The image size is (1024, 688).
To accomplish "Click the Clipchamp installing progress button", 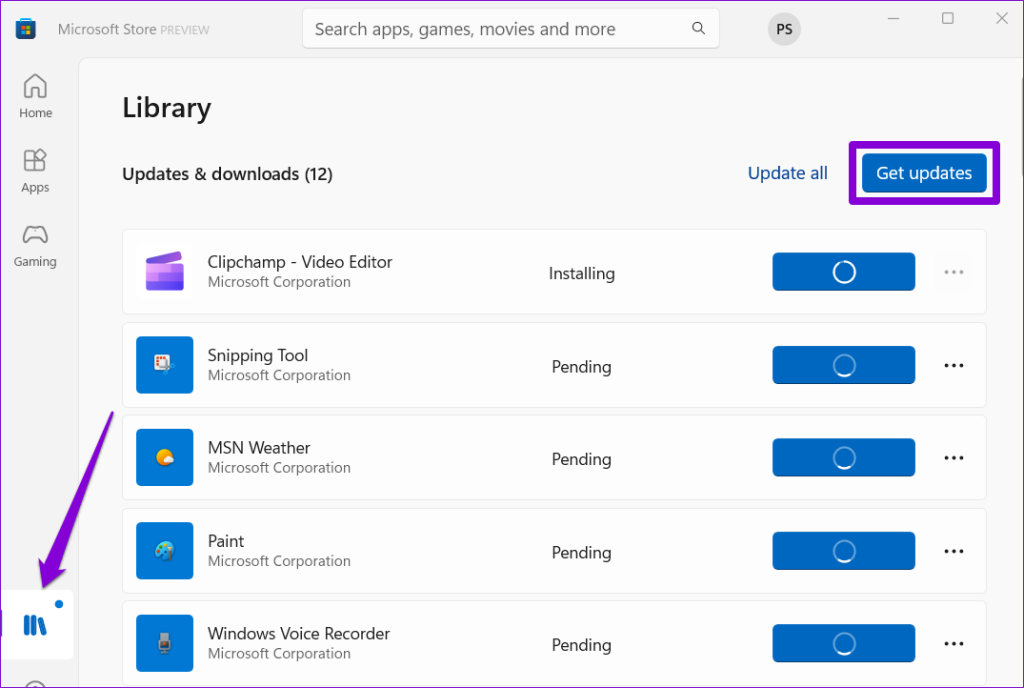I will point(843,272).
